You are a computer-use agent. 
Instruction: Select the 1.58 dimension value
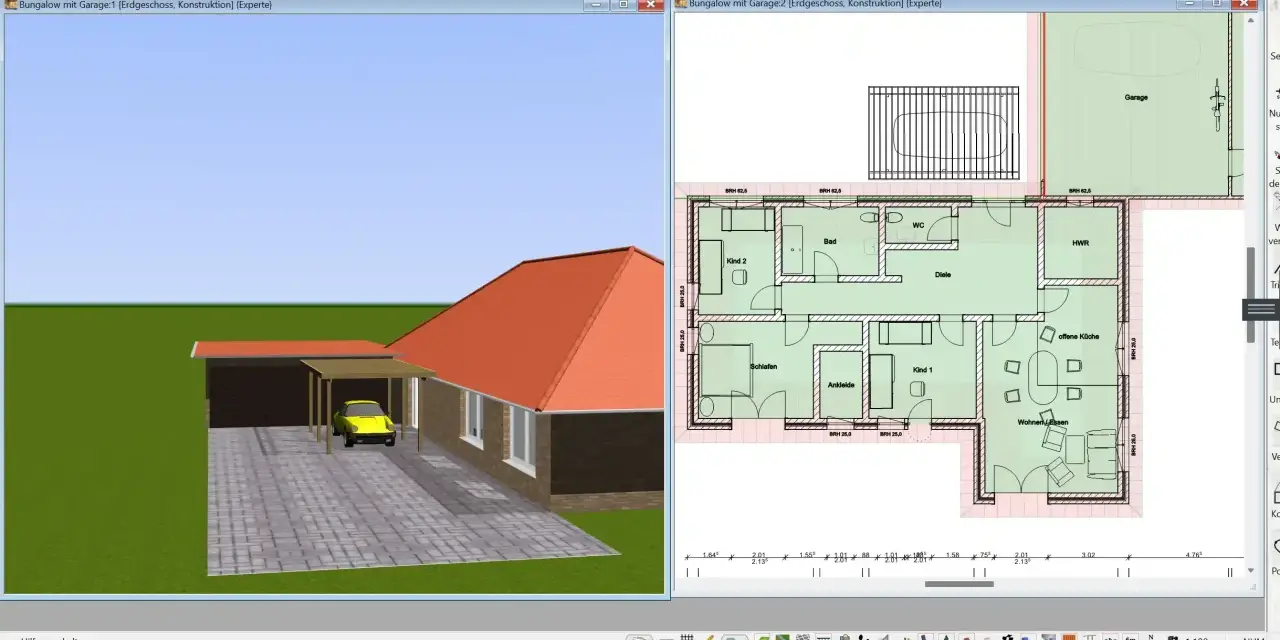tap(952, 555)
